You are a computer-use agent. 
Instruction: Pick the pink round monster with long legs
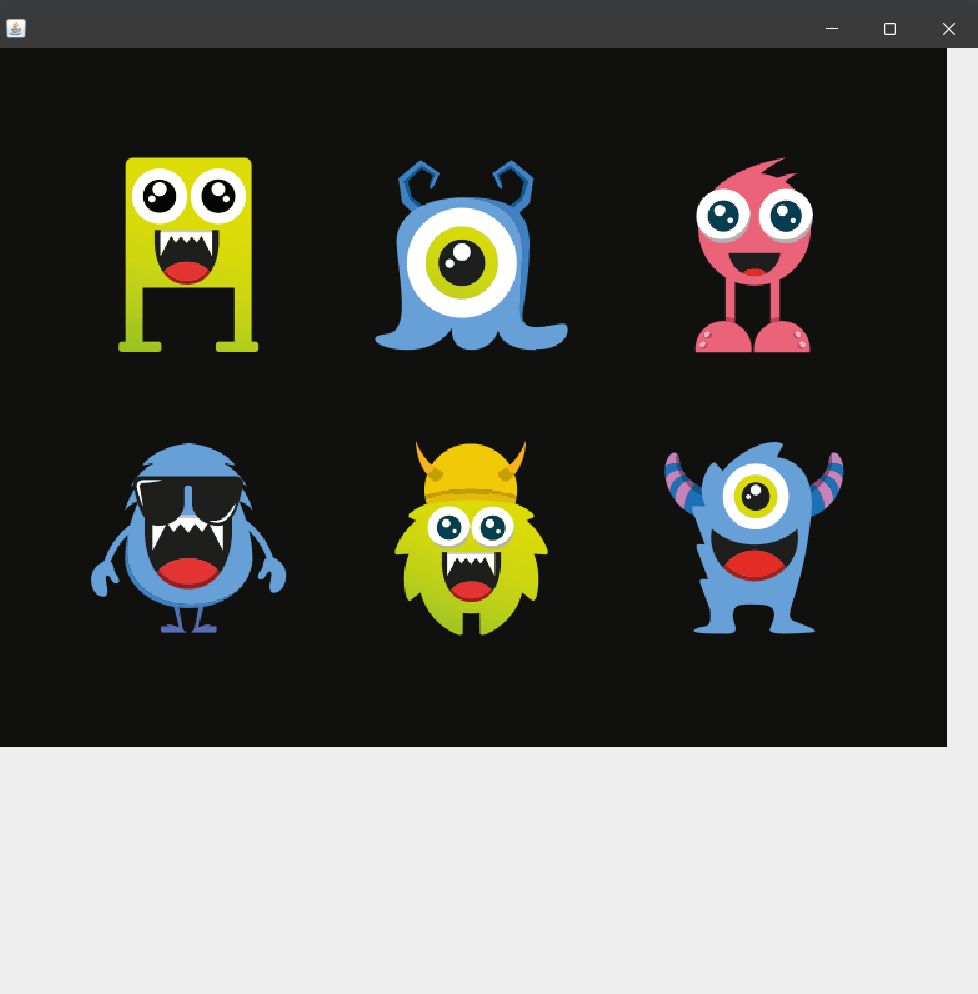coord(754,254)
